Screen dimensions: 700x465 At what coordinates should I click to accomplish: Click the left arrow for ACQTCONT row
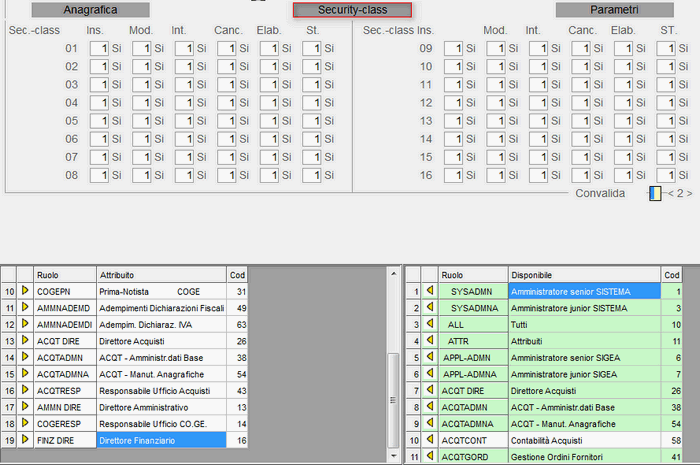430,439
